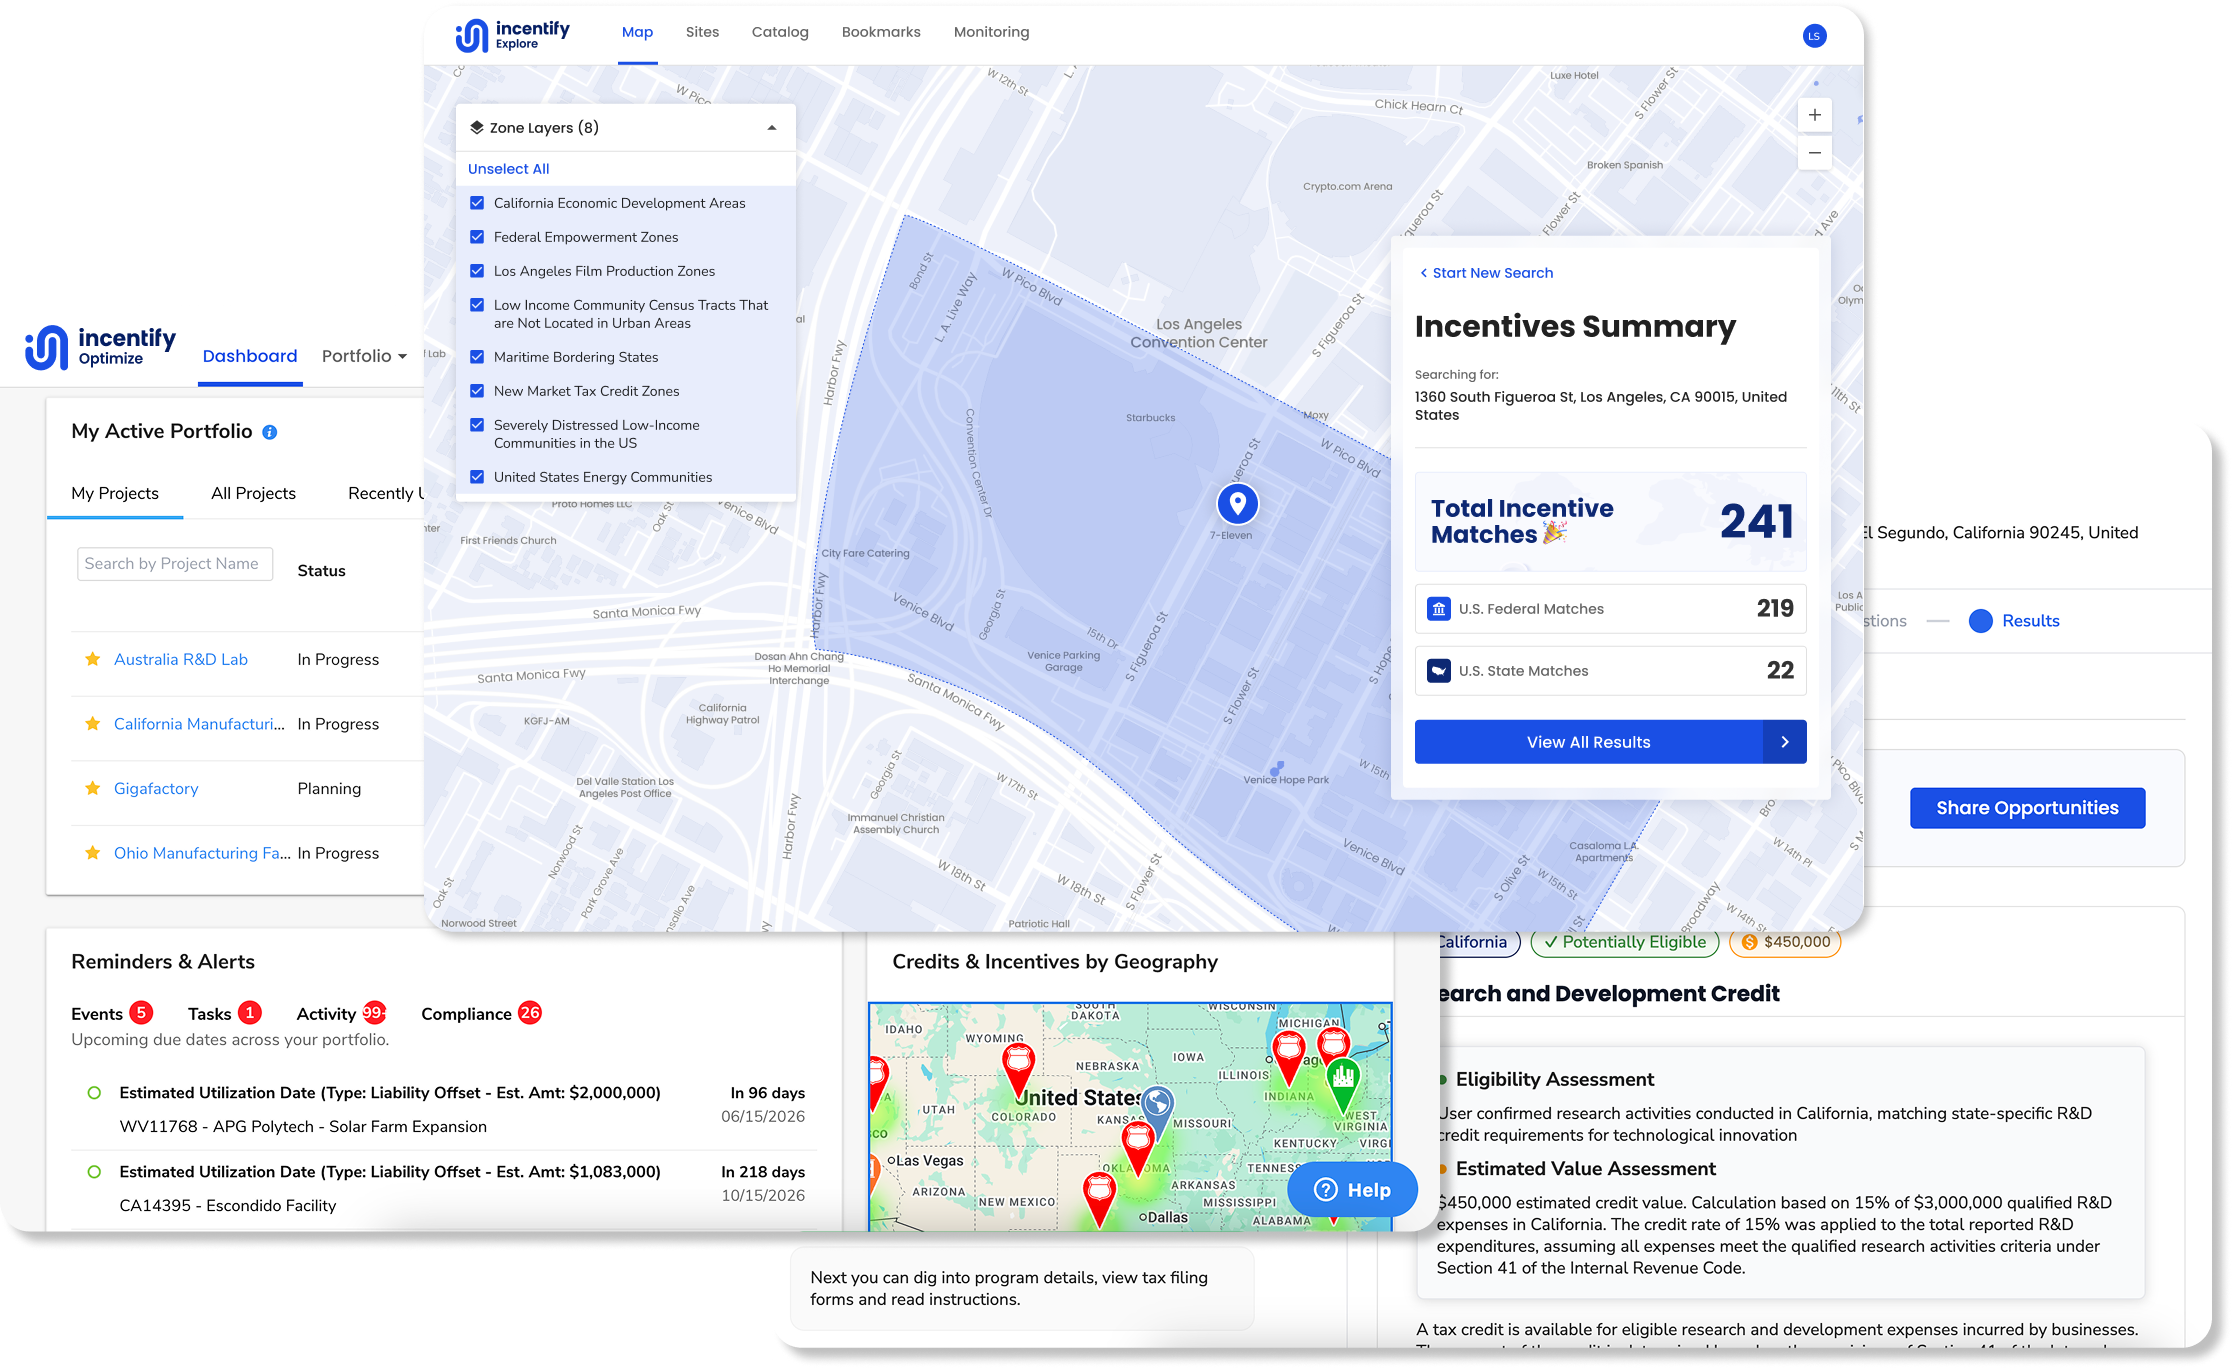Click the Search by Project Name field
The width and height of the screenshot is (2232, 1368).
coord(174,564)
